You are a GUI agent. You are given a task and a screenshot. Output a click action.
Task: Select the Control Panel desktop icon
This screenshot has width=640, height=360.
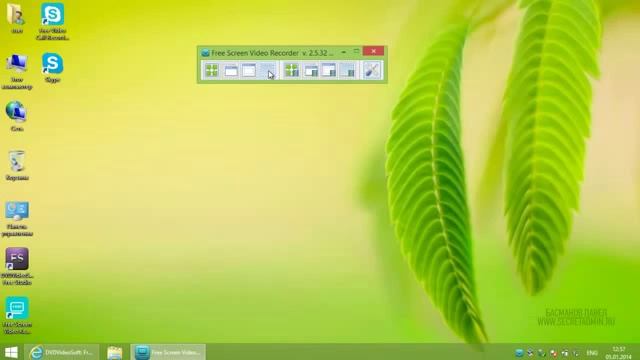tap(17, 219)
